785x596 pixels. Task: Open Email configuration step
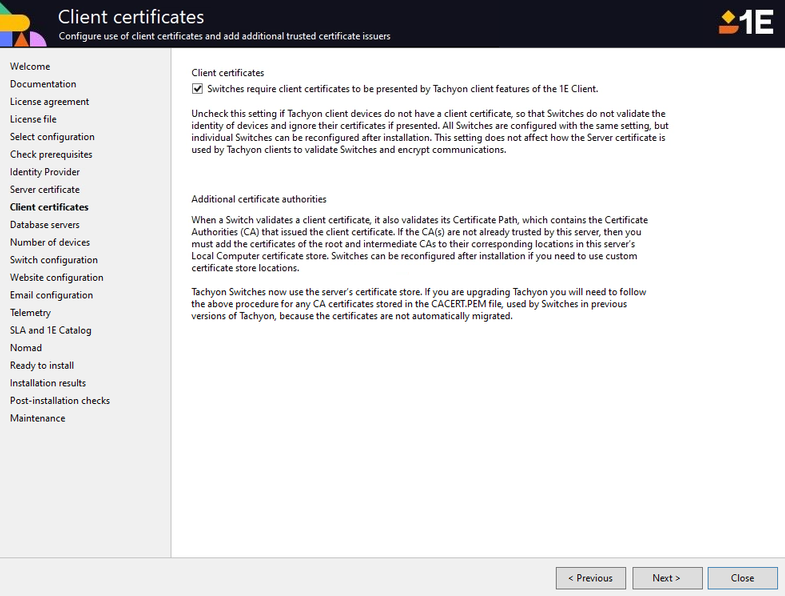[52, 295]
